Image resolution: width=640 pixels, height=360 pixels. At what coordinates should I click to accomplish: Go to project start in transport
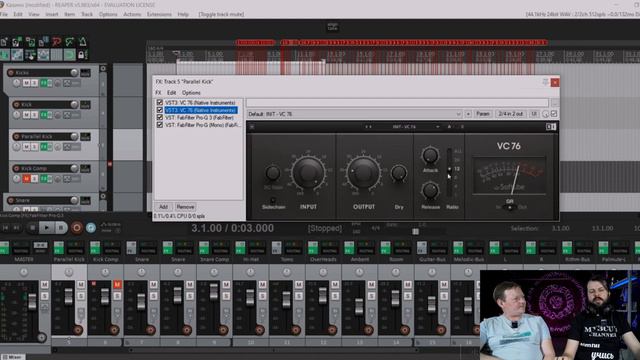6,228
